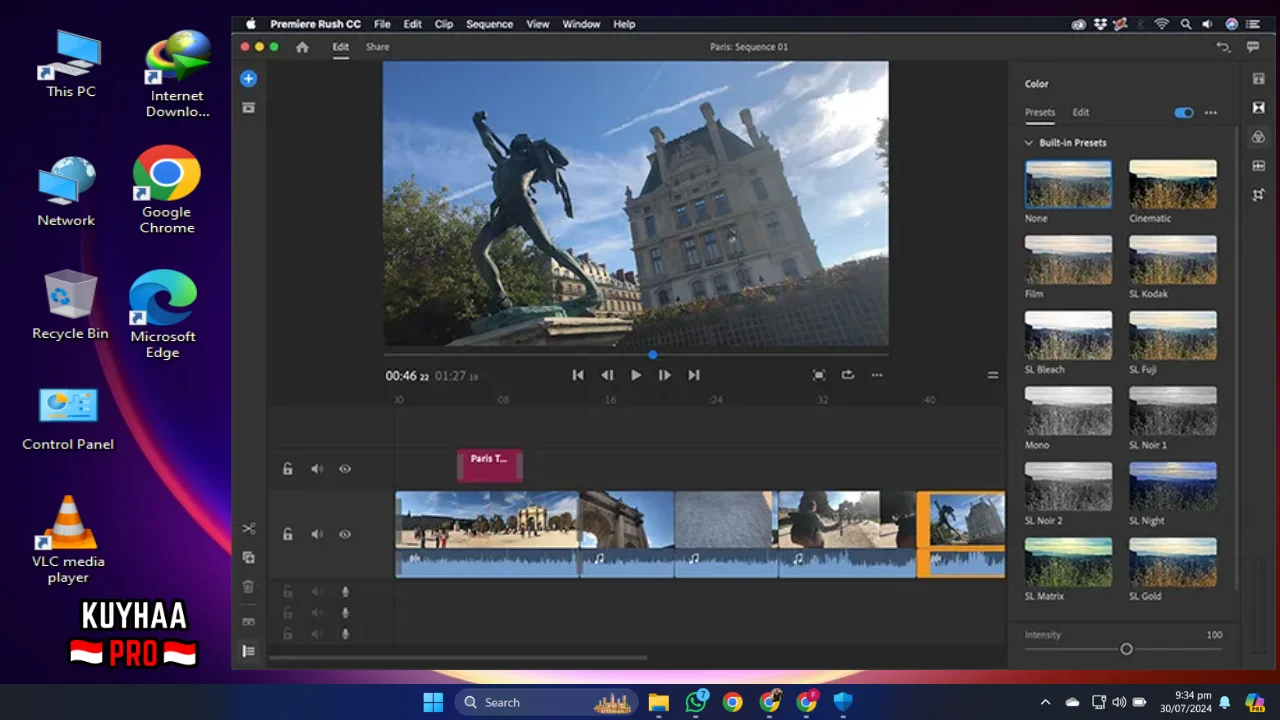Select the Presets tab
This screenshot has width=1280, height=720.
click(x=1040, y=113)
